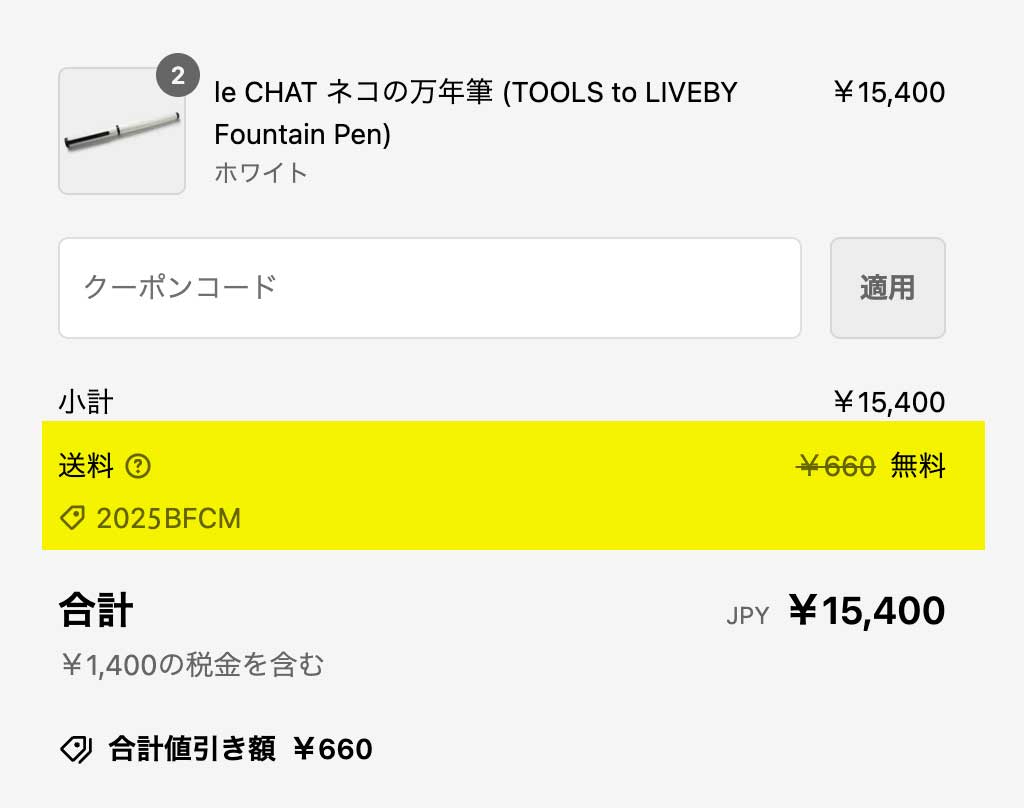Click the 合計値引き額 ¥660 discount text
The width and height of the screenshot is (1024, 808).
tap(240, 749)
